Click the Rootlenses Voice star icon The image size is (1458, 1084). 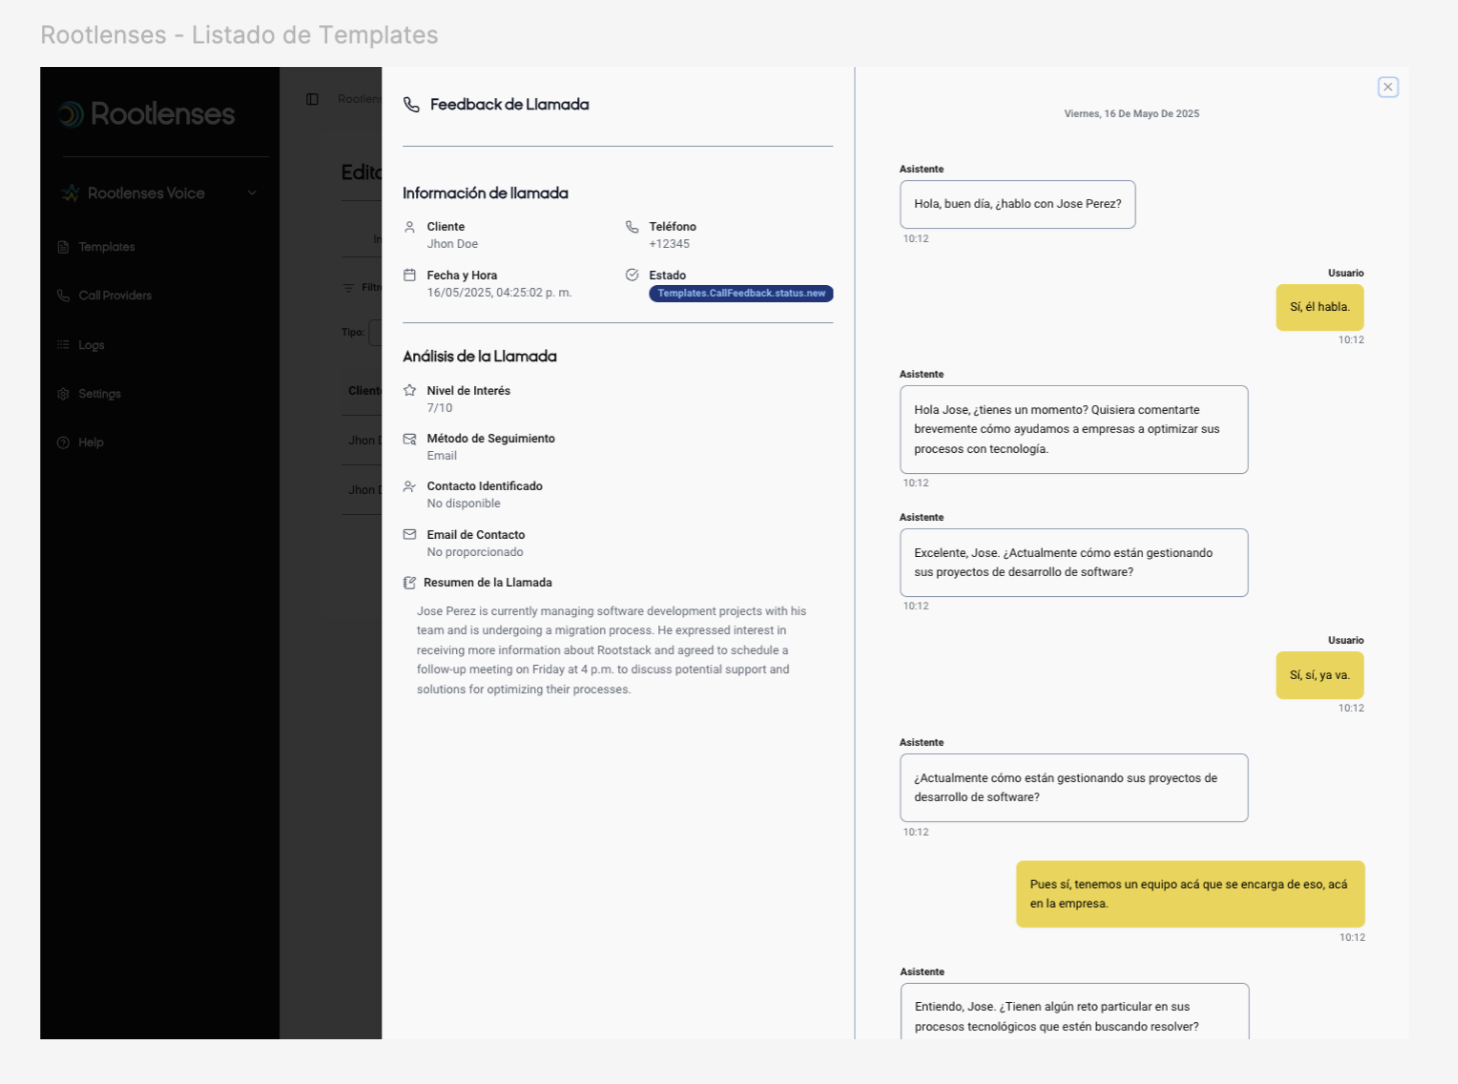[x=70, y=193]
